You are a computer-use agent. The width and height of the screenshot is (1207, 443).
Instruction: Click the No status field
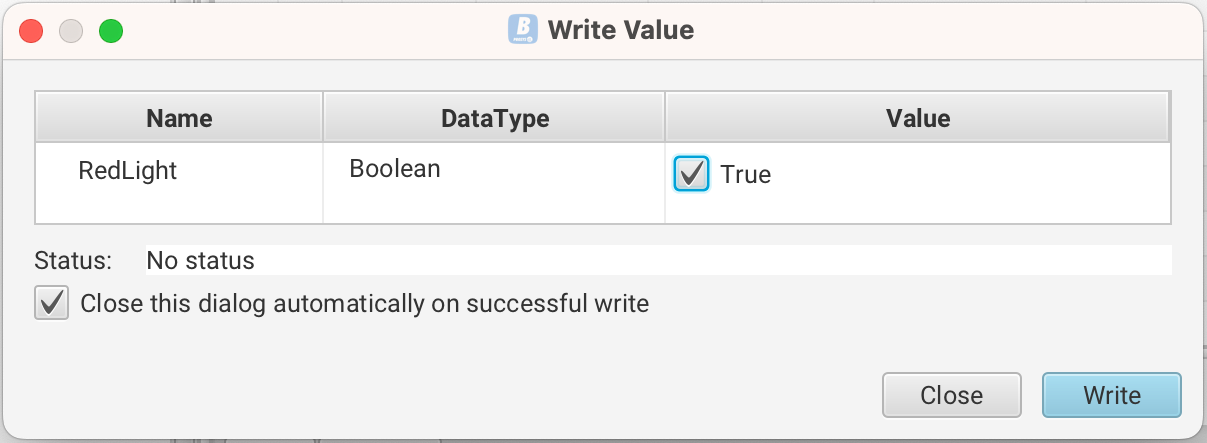[x=657, y=261]
